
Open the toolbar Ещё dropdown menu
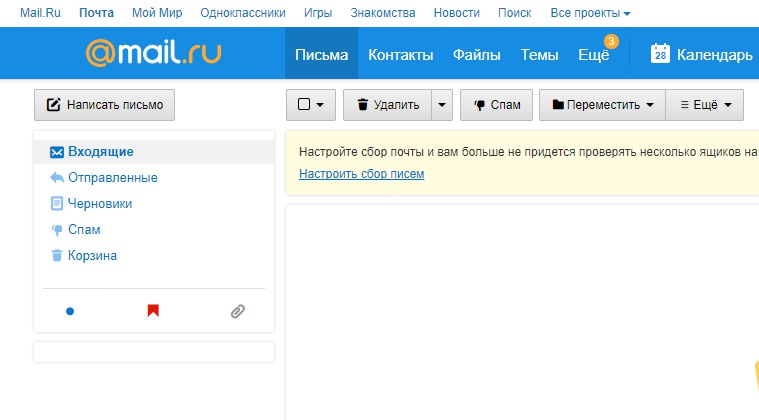click(x=705, y=105)
